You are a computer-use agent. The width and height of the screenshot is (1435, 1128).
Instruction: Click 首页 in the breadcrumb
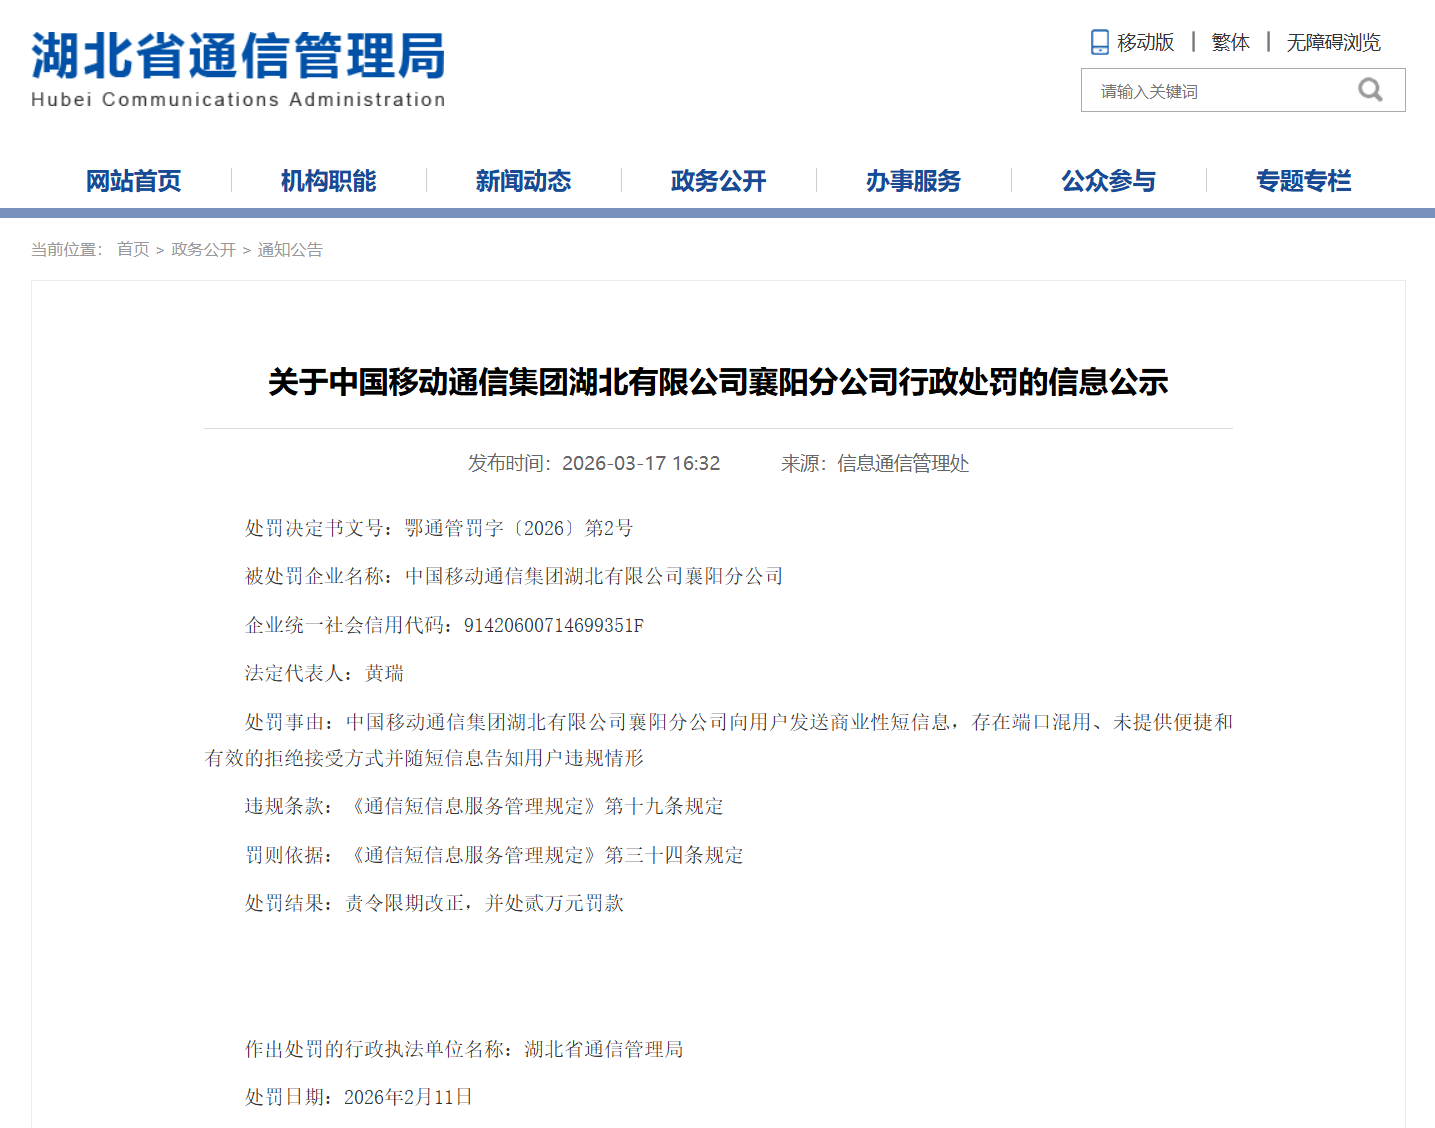point(133,249)
